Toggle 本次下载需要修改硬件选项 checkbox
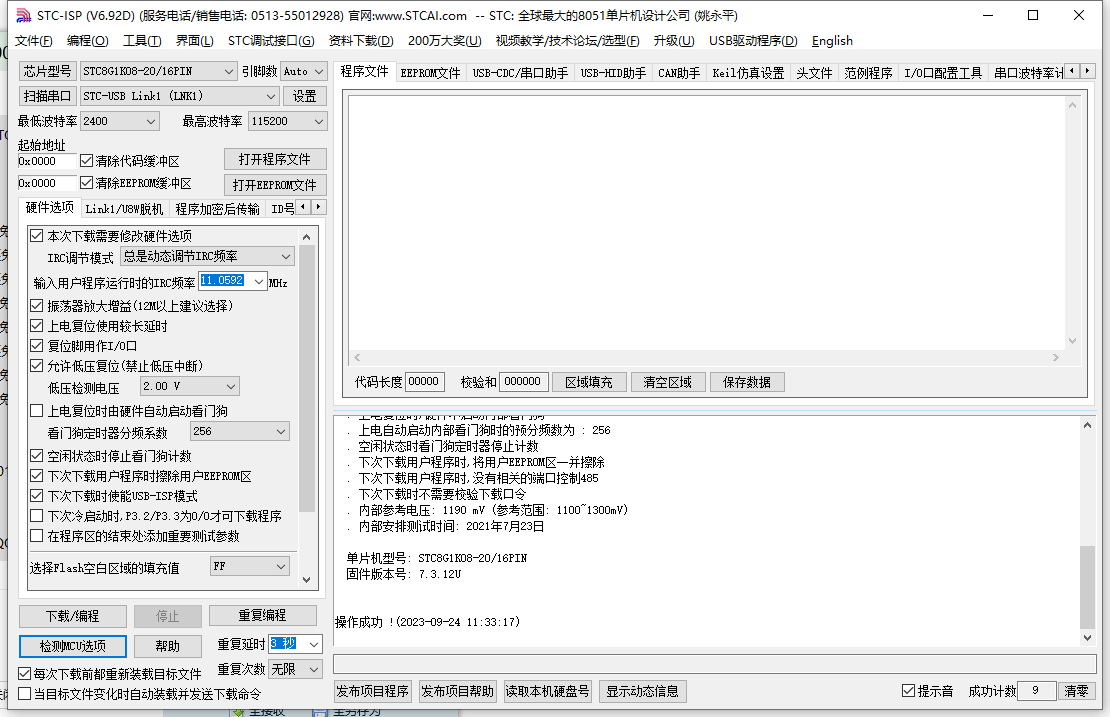This screenshot has width=1110, height=717. 37,236
